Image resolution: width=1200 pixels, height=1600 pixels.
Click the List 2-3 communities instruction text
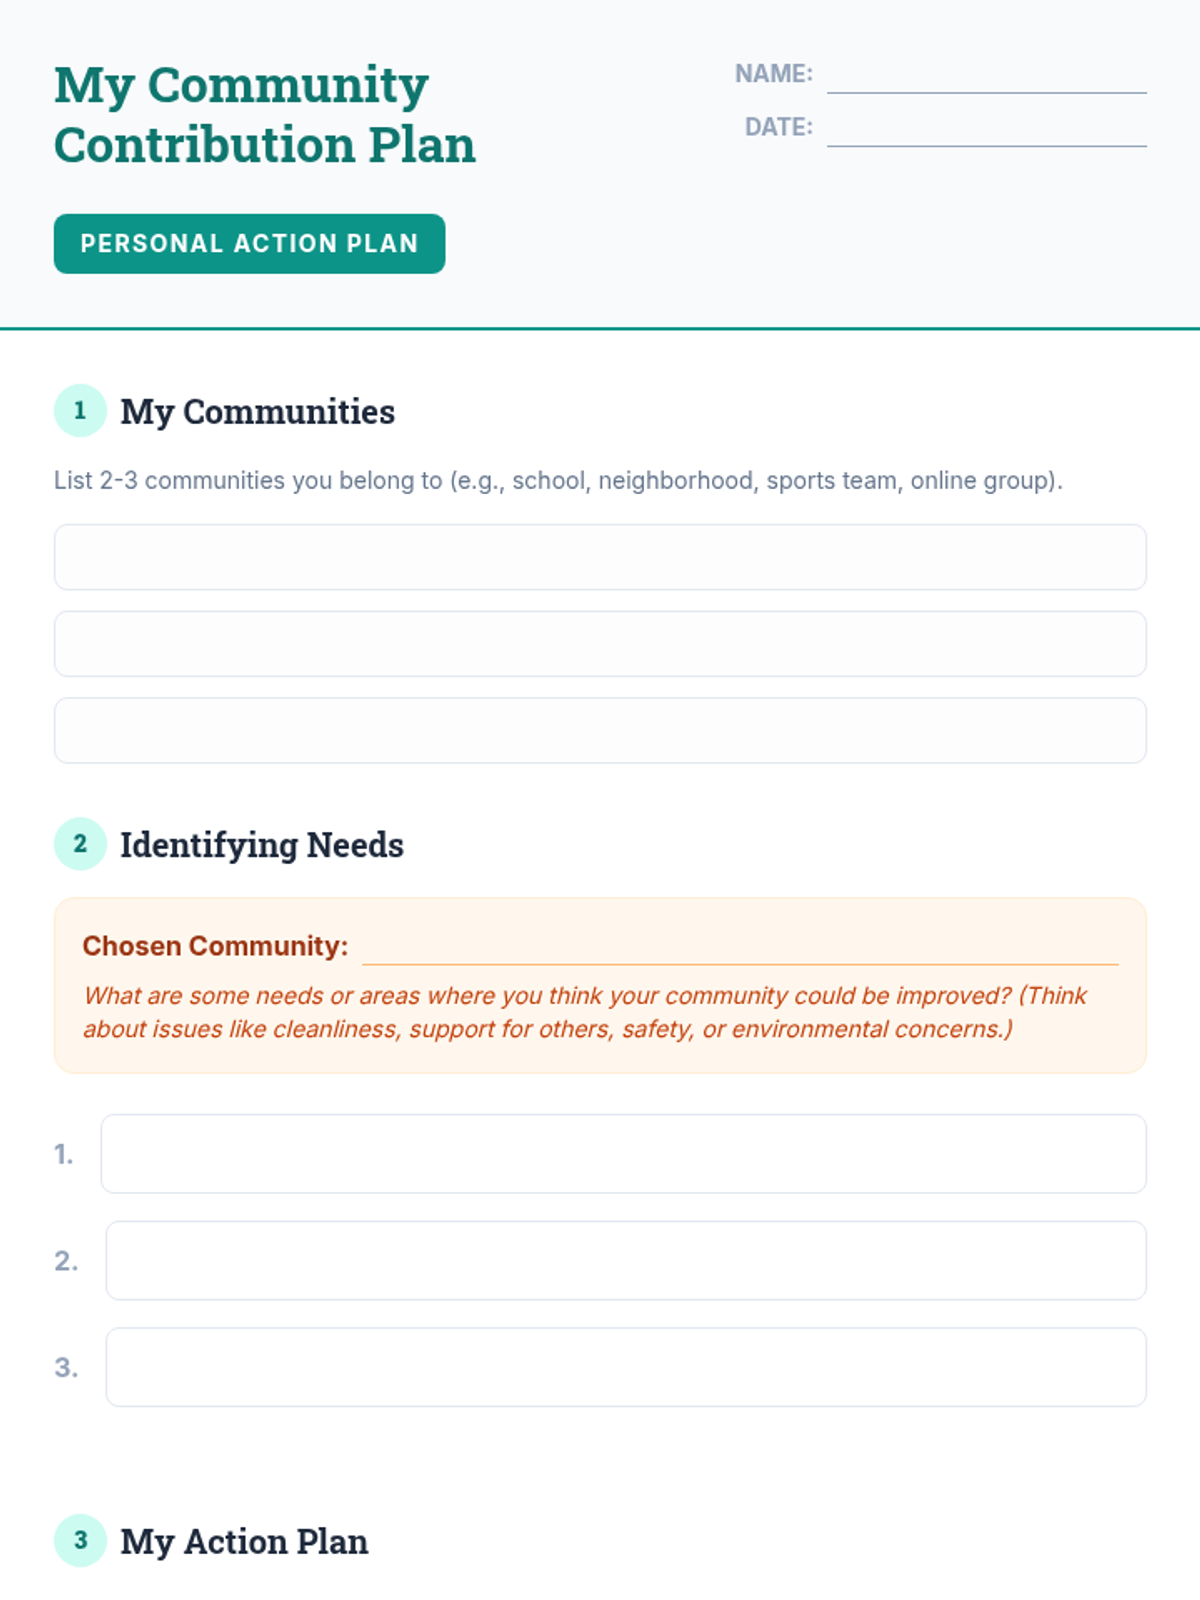coord(558,481)
